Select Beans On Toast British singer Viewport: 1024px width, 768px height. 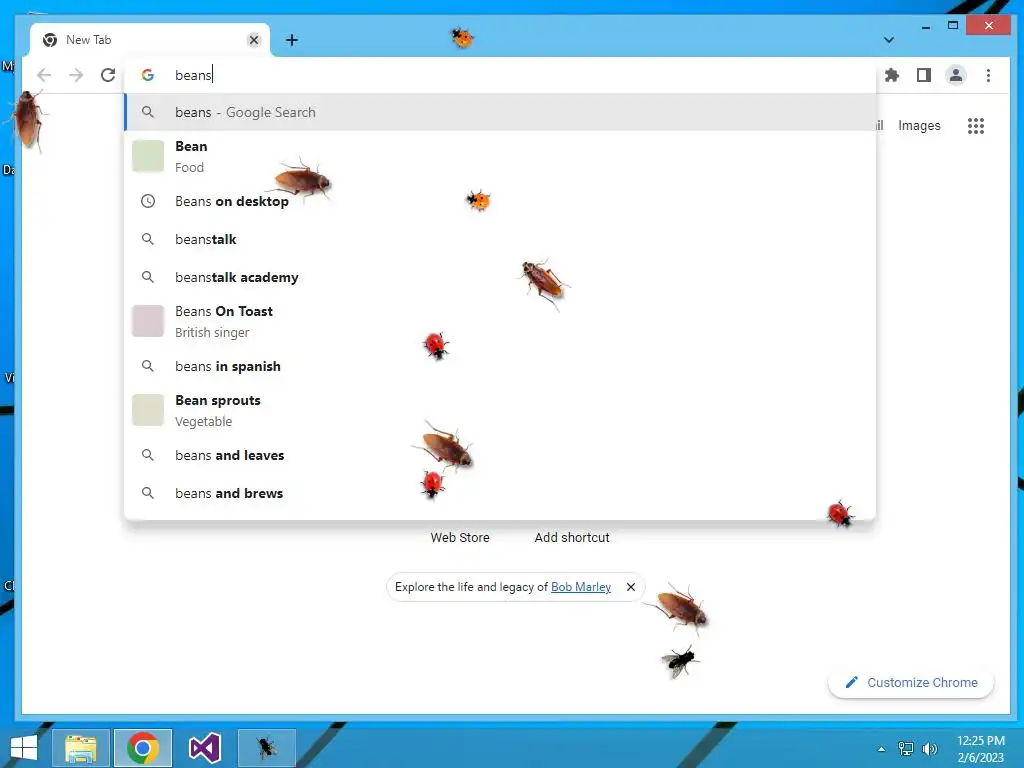pos(500,321)
